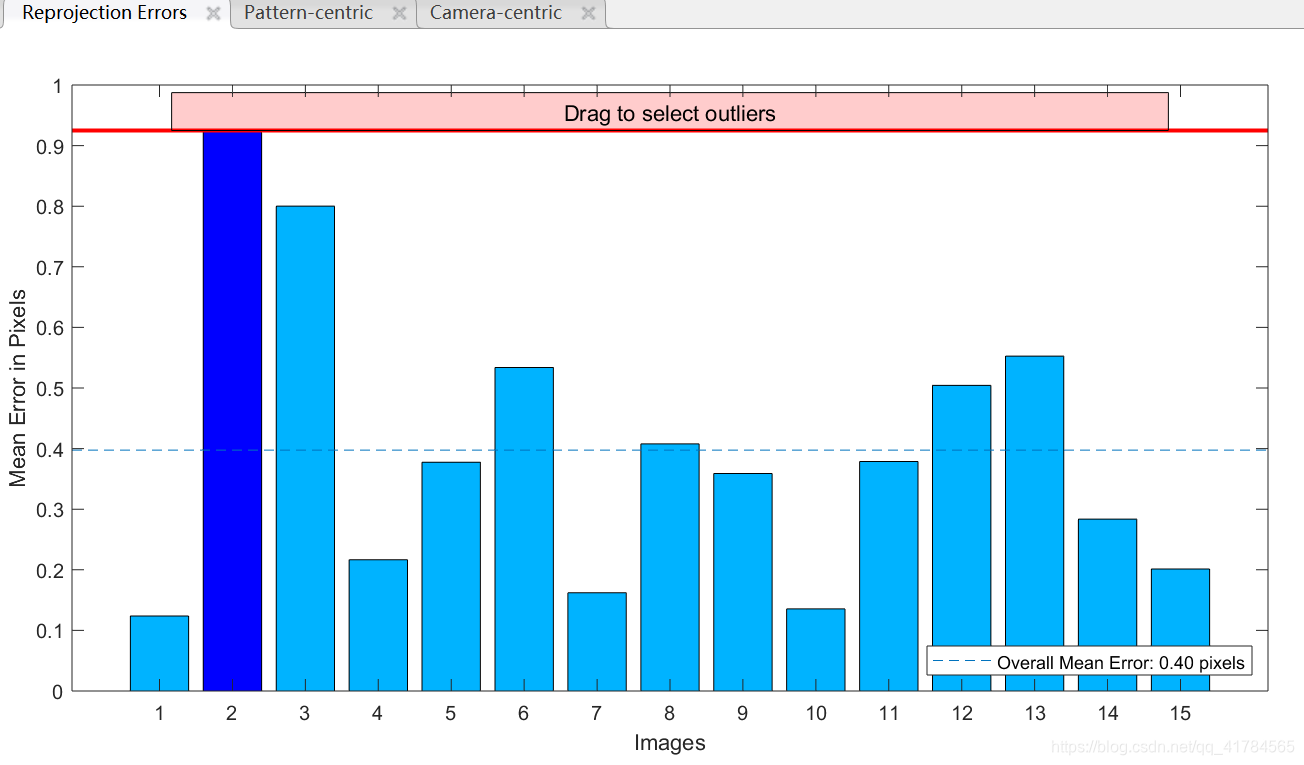Select the bar for image 12

962,538
